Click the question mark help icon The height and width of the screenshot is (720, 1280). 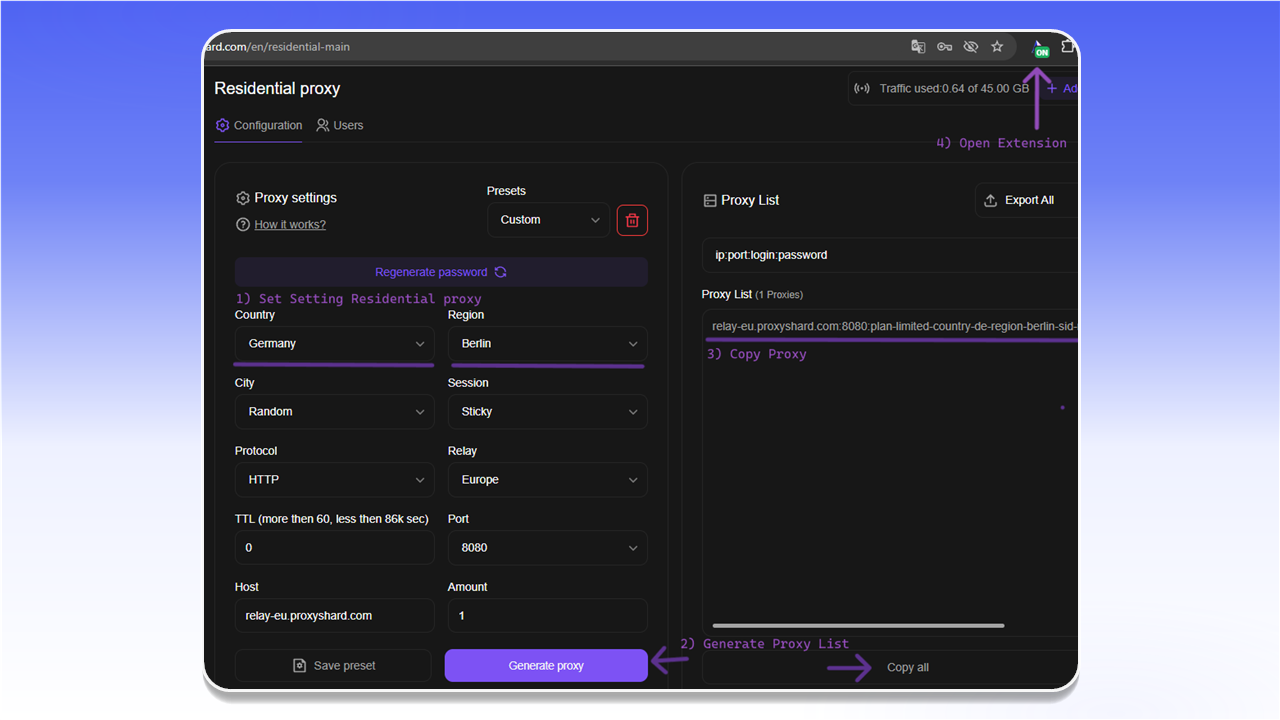(x=242, y=224)
